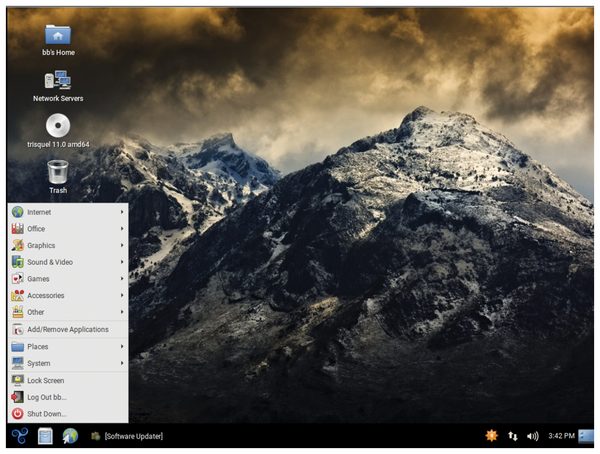This screenshot has height=454, width=600.
Task: Click the Office category menu icon
Action: click(x=18, y=229)
